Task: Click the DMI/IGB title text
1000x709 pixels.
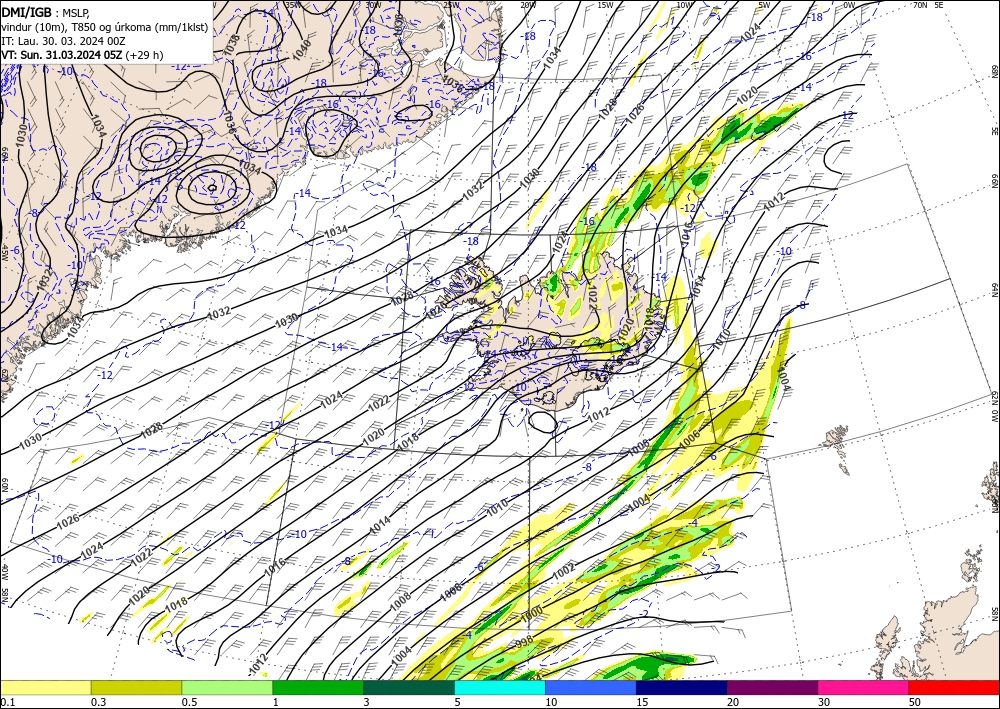Action: (26, 11)
